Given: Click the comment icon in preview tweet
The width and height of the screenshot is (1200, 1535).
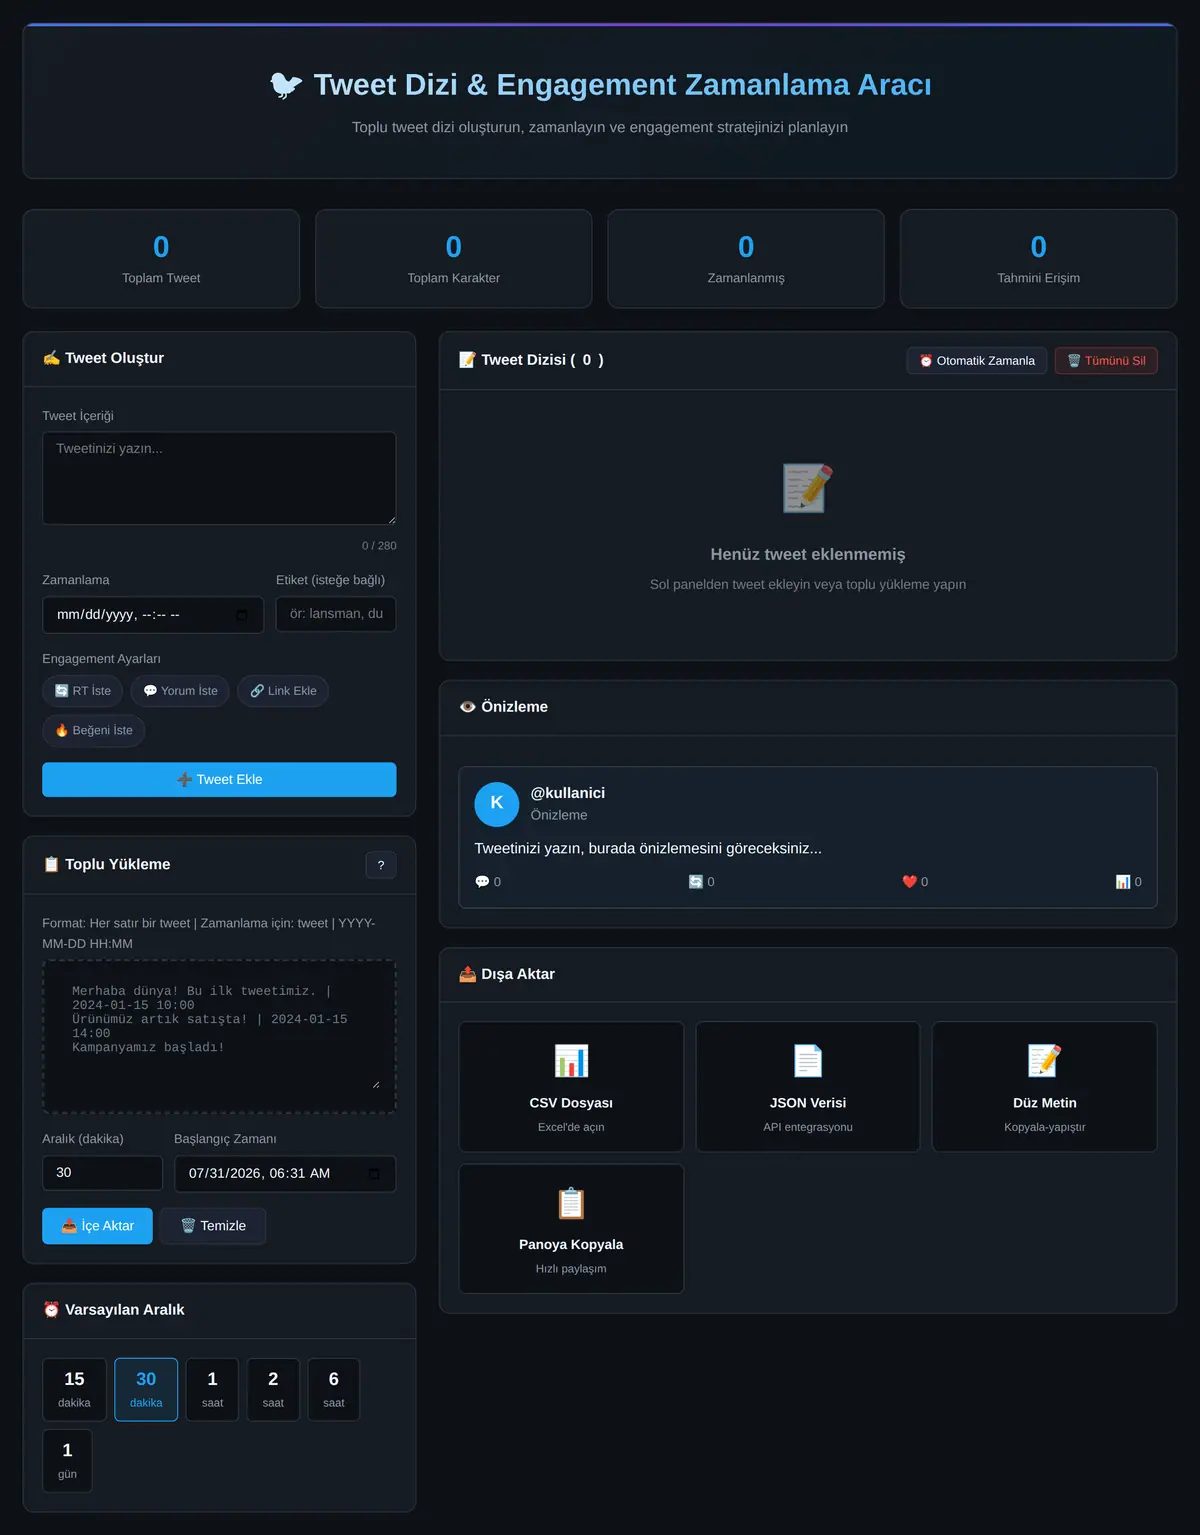Looking at the screenshot, I should 482,882.
